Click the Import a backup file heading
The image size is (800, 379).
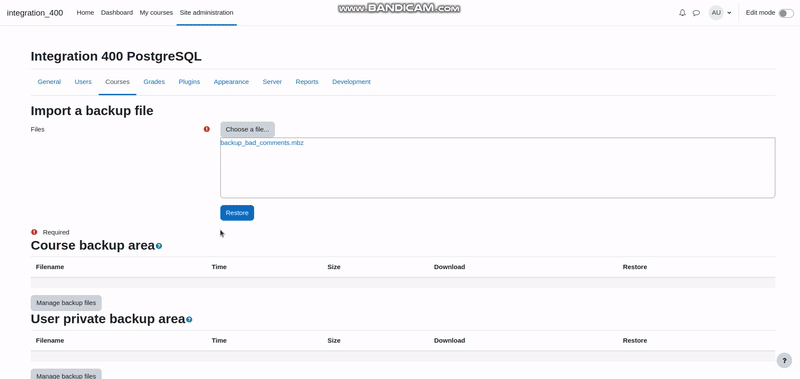click(x=92, y=111)
